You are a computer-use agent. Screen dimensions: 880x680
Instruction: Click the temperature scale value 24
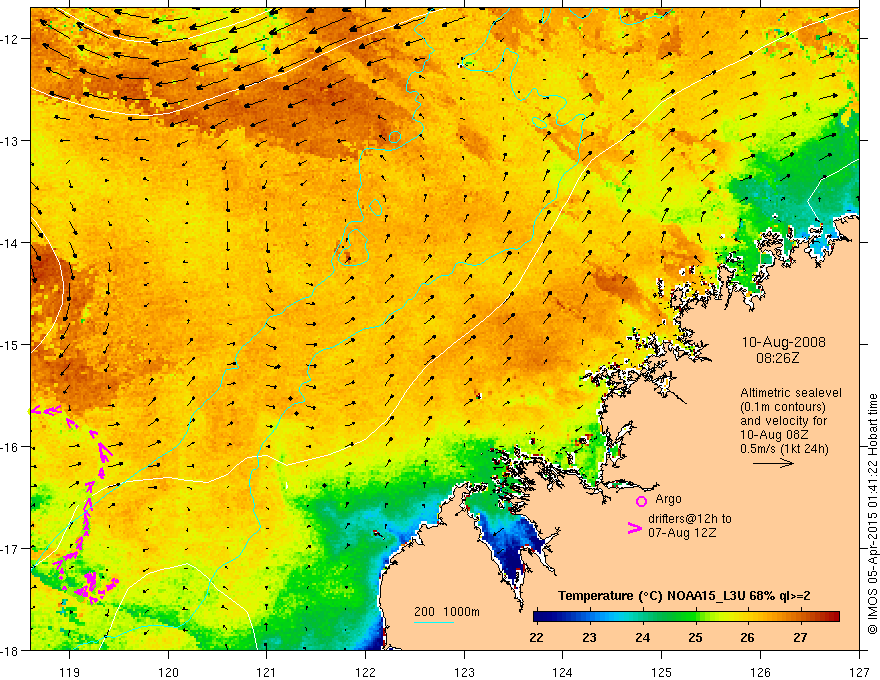(643, 637)
